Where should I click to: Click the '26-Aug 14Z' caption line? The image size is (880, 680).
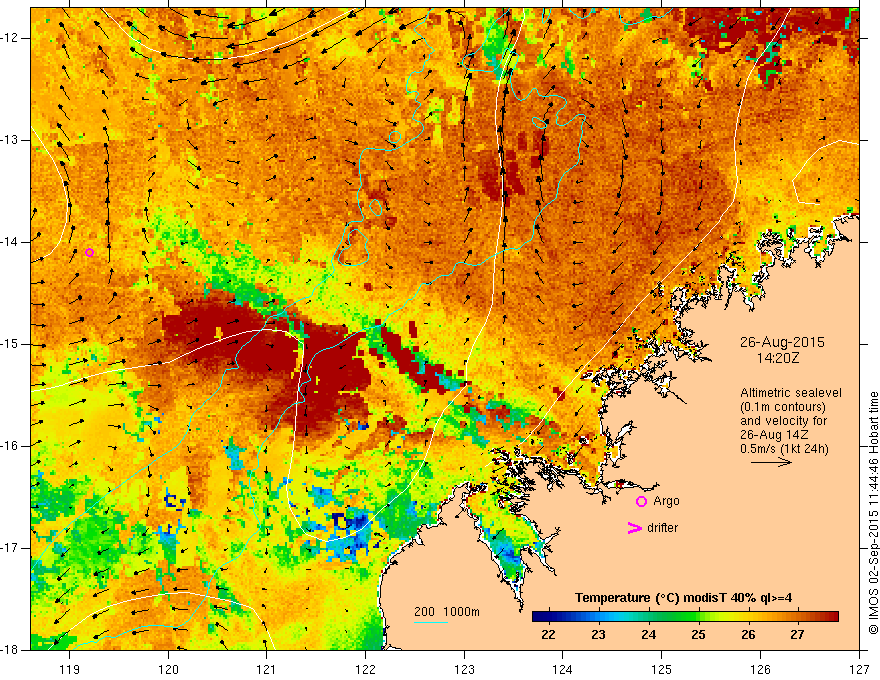[773, 435]
